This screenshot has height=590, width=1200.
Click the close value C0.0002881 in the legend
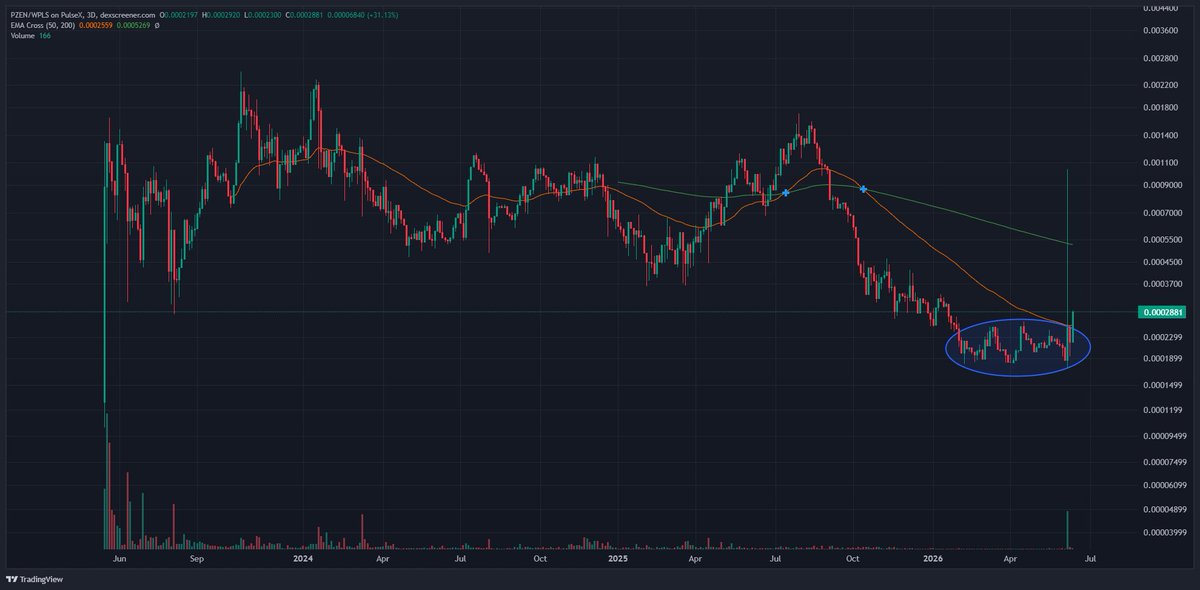304,15
